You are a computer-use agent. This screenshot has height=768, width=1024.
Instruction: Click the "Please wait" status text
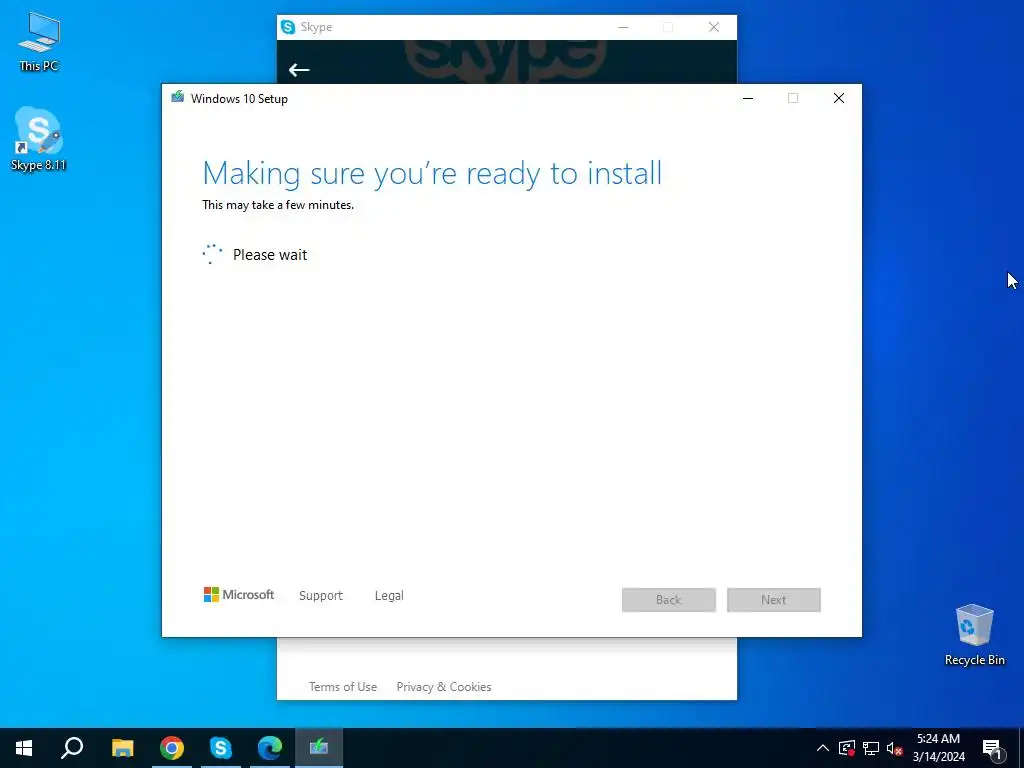(x=270, y=255)
